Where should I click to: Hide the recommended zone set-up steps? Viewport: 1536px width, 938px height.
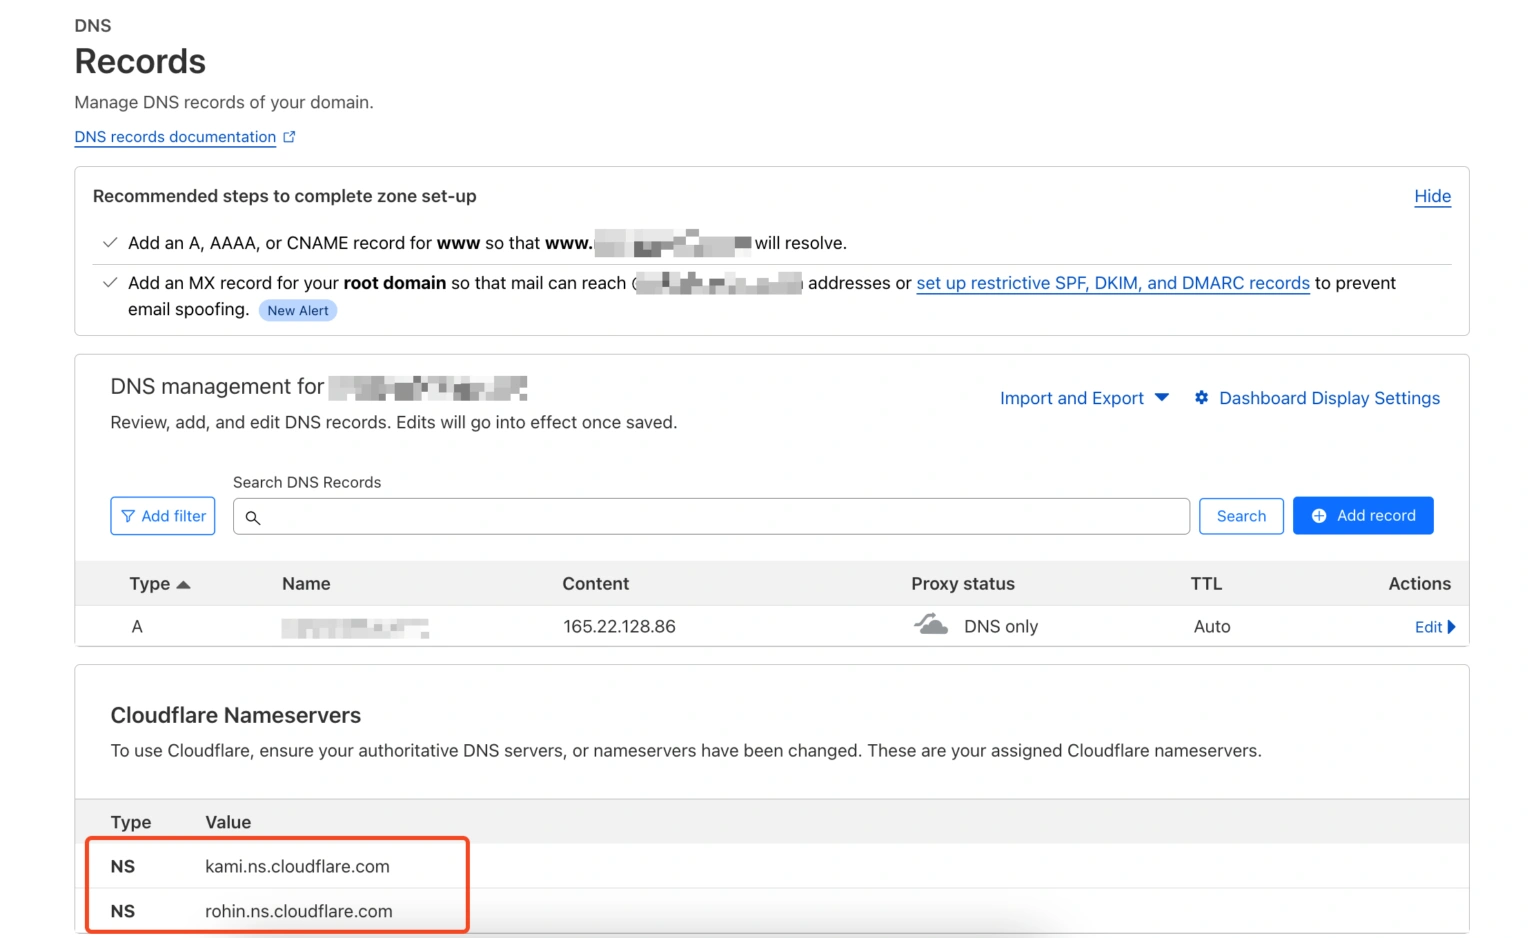1432,196
